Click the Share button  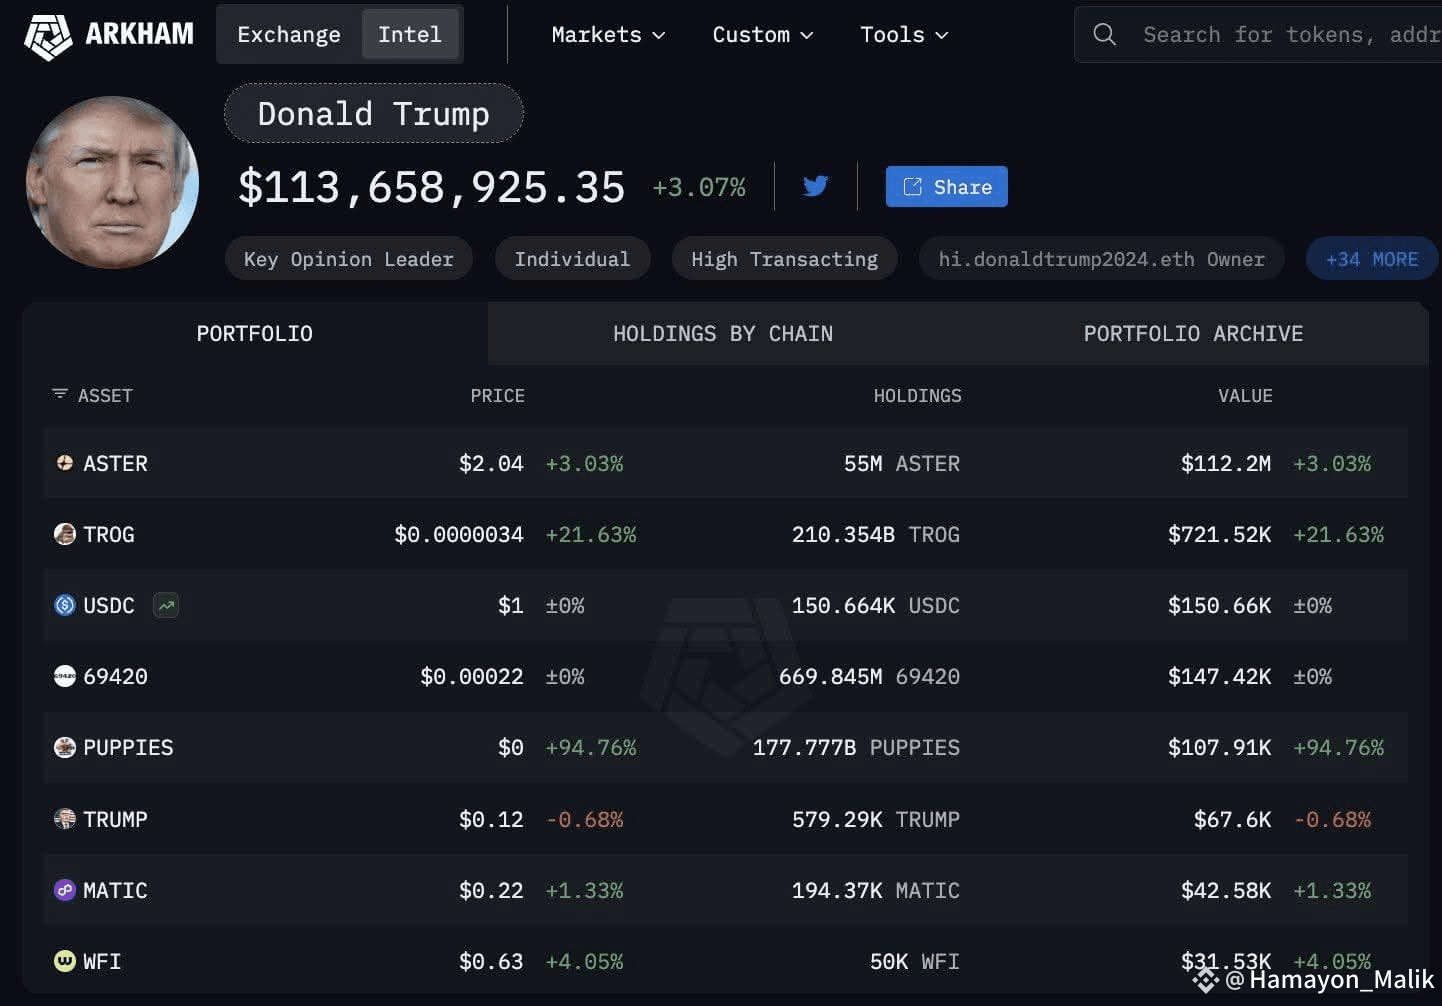click(946, 187)
